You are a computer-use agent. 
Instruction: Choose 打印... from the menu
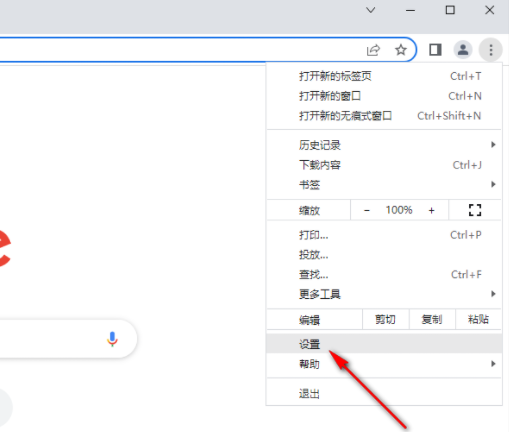(384, 235)
